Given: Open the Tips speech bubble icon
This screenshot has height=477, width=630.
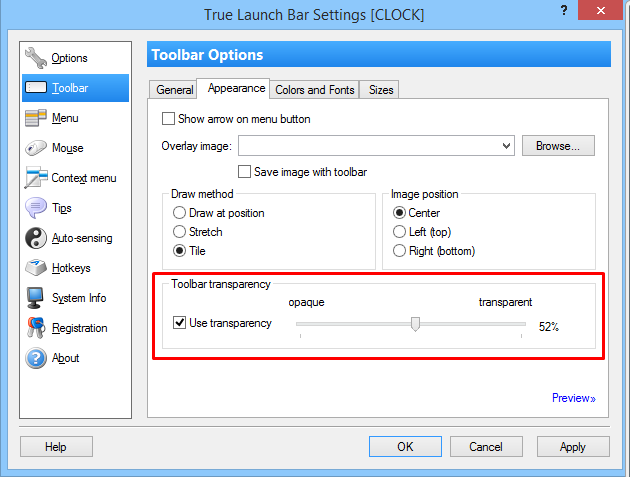Looking at the screenshot, I should coord(36,208).
